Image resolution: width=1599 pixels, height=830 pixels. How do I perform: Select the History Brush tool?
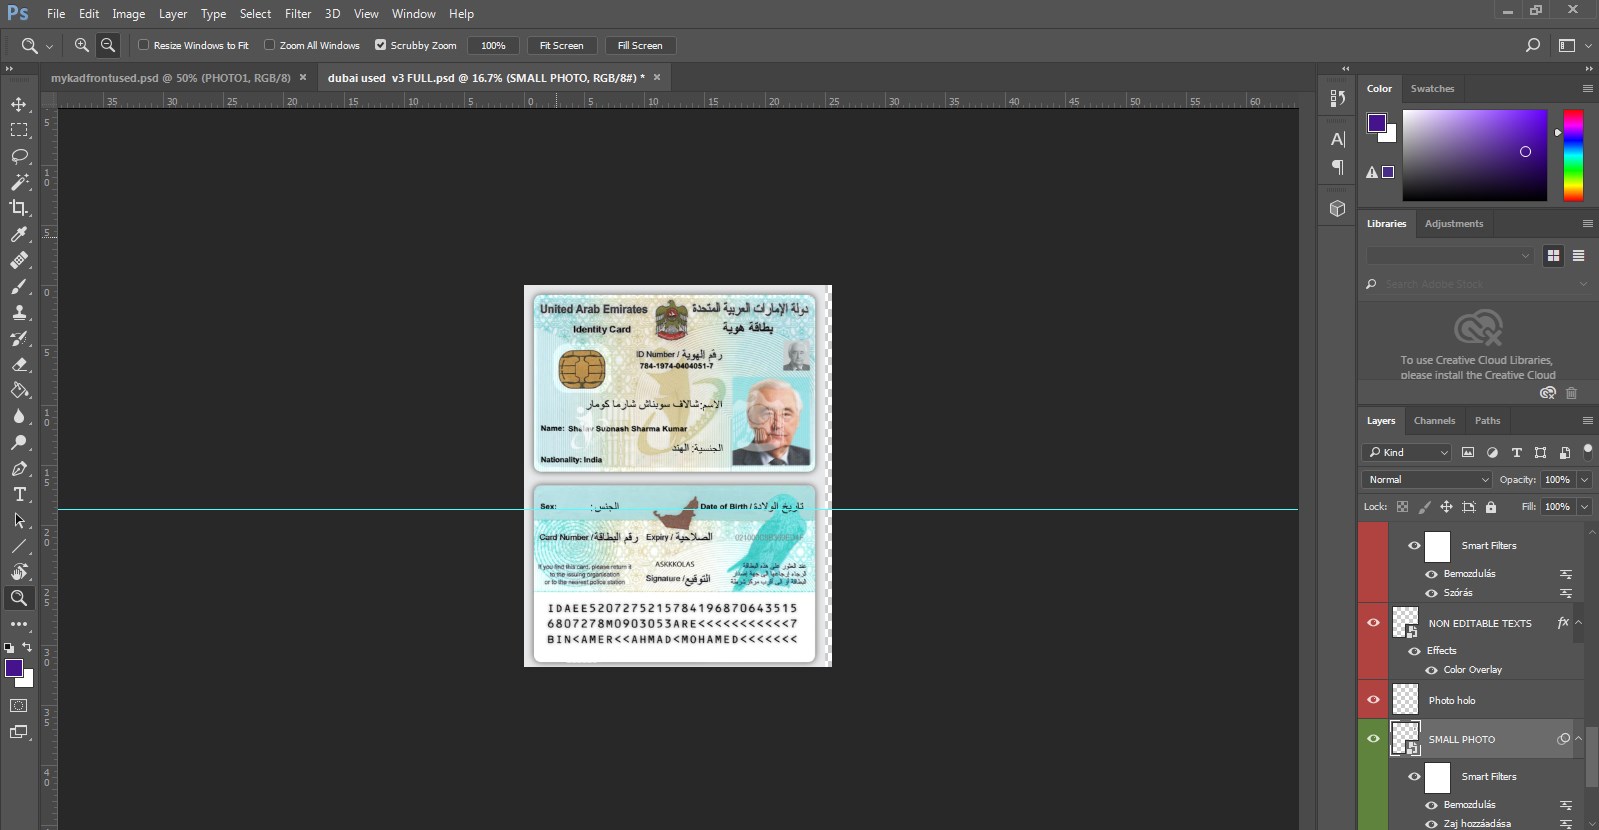coord(19,338)
